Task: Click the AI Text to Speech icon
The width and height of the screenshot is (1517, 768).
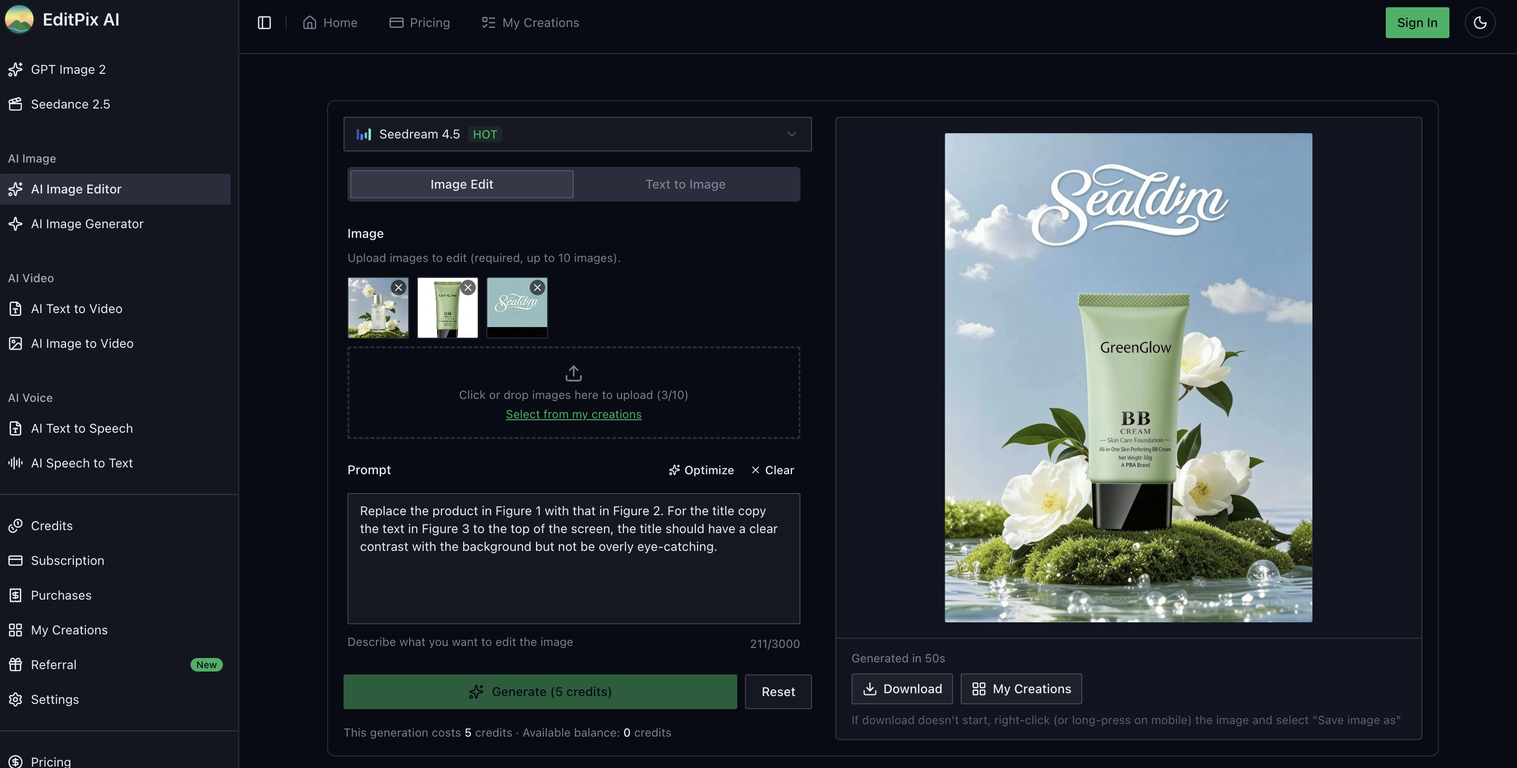Action: click(15, 428)
